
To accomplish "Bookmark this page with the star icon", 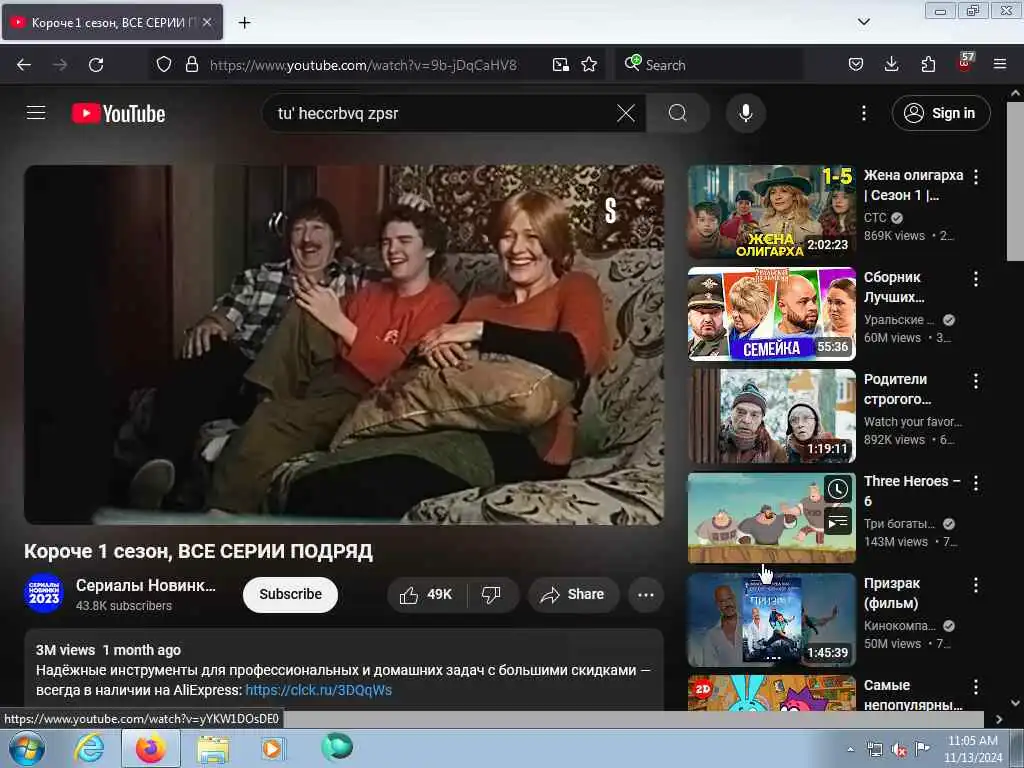I will click(x=589, y=65).
